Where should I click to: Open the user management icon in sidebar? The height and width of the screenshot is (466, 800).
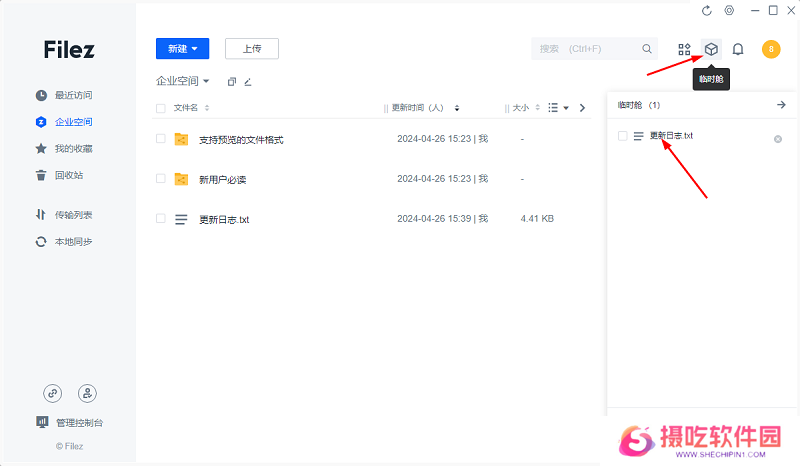click(x=87, y=393)
